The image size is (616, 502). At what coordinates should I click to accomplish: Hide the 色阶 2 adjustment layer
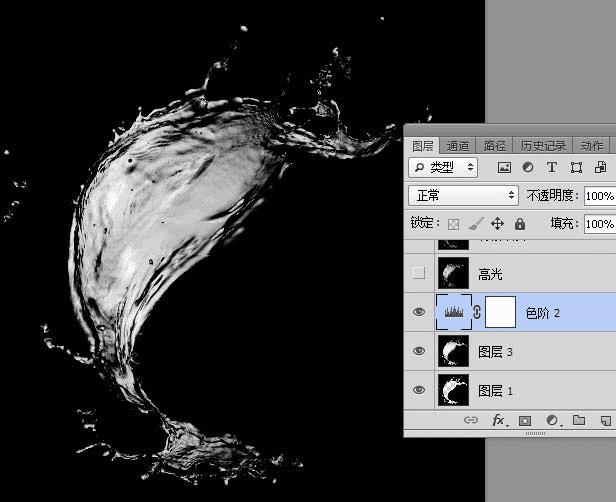pos(419,312)
